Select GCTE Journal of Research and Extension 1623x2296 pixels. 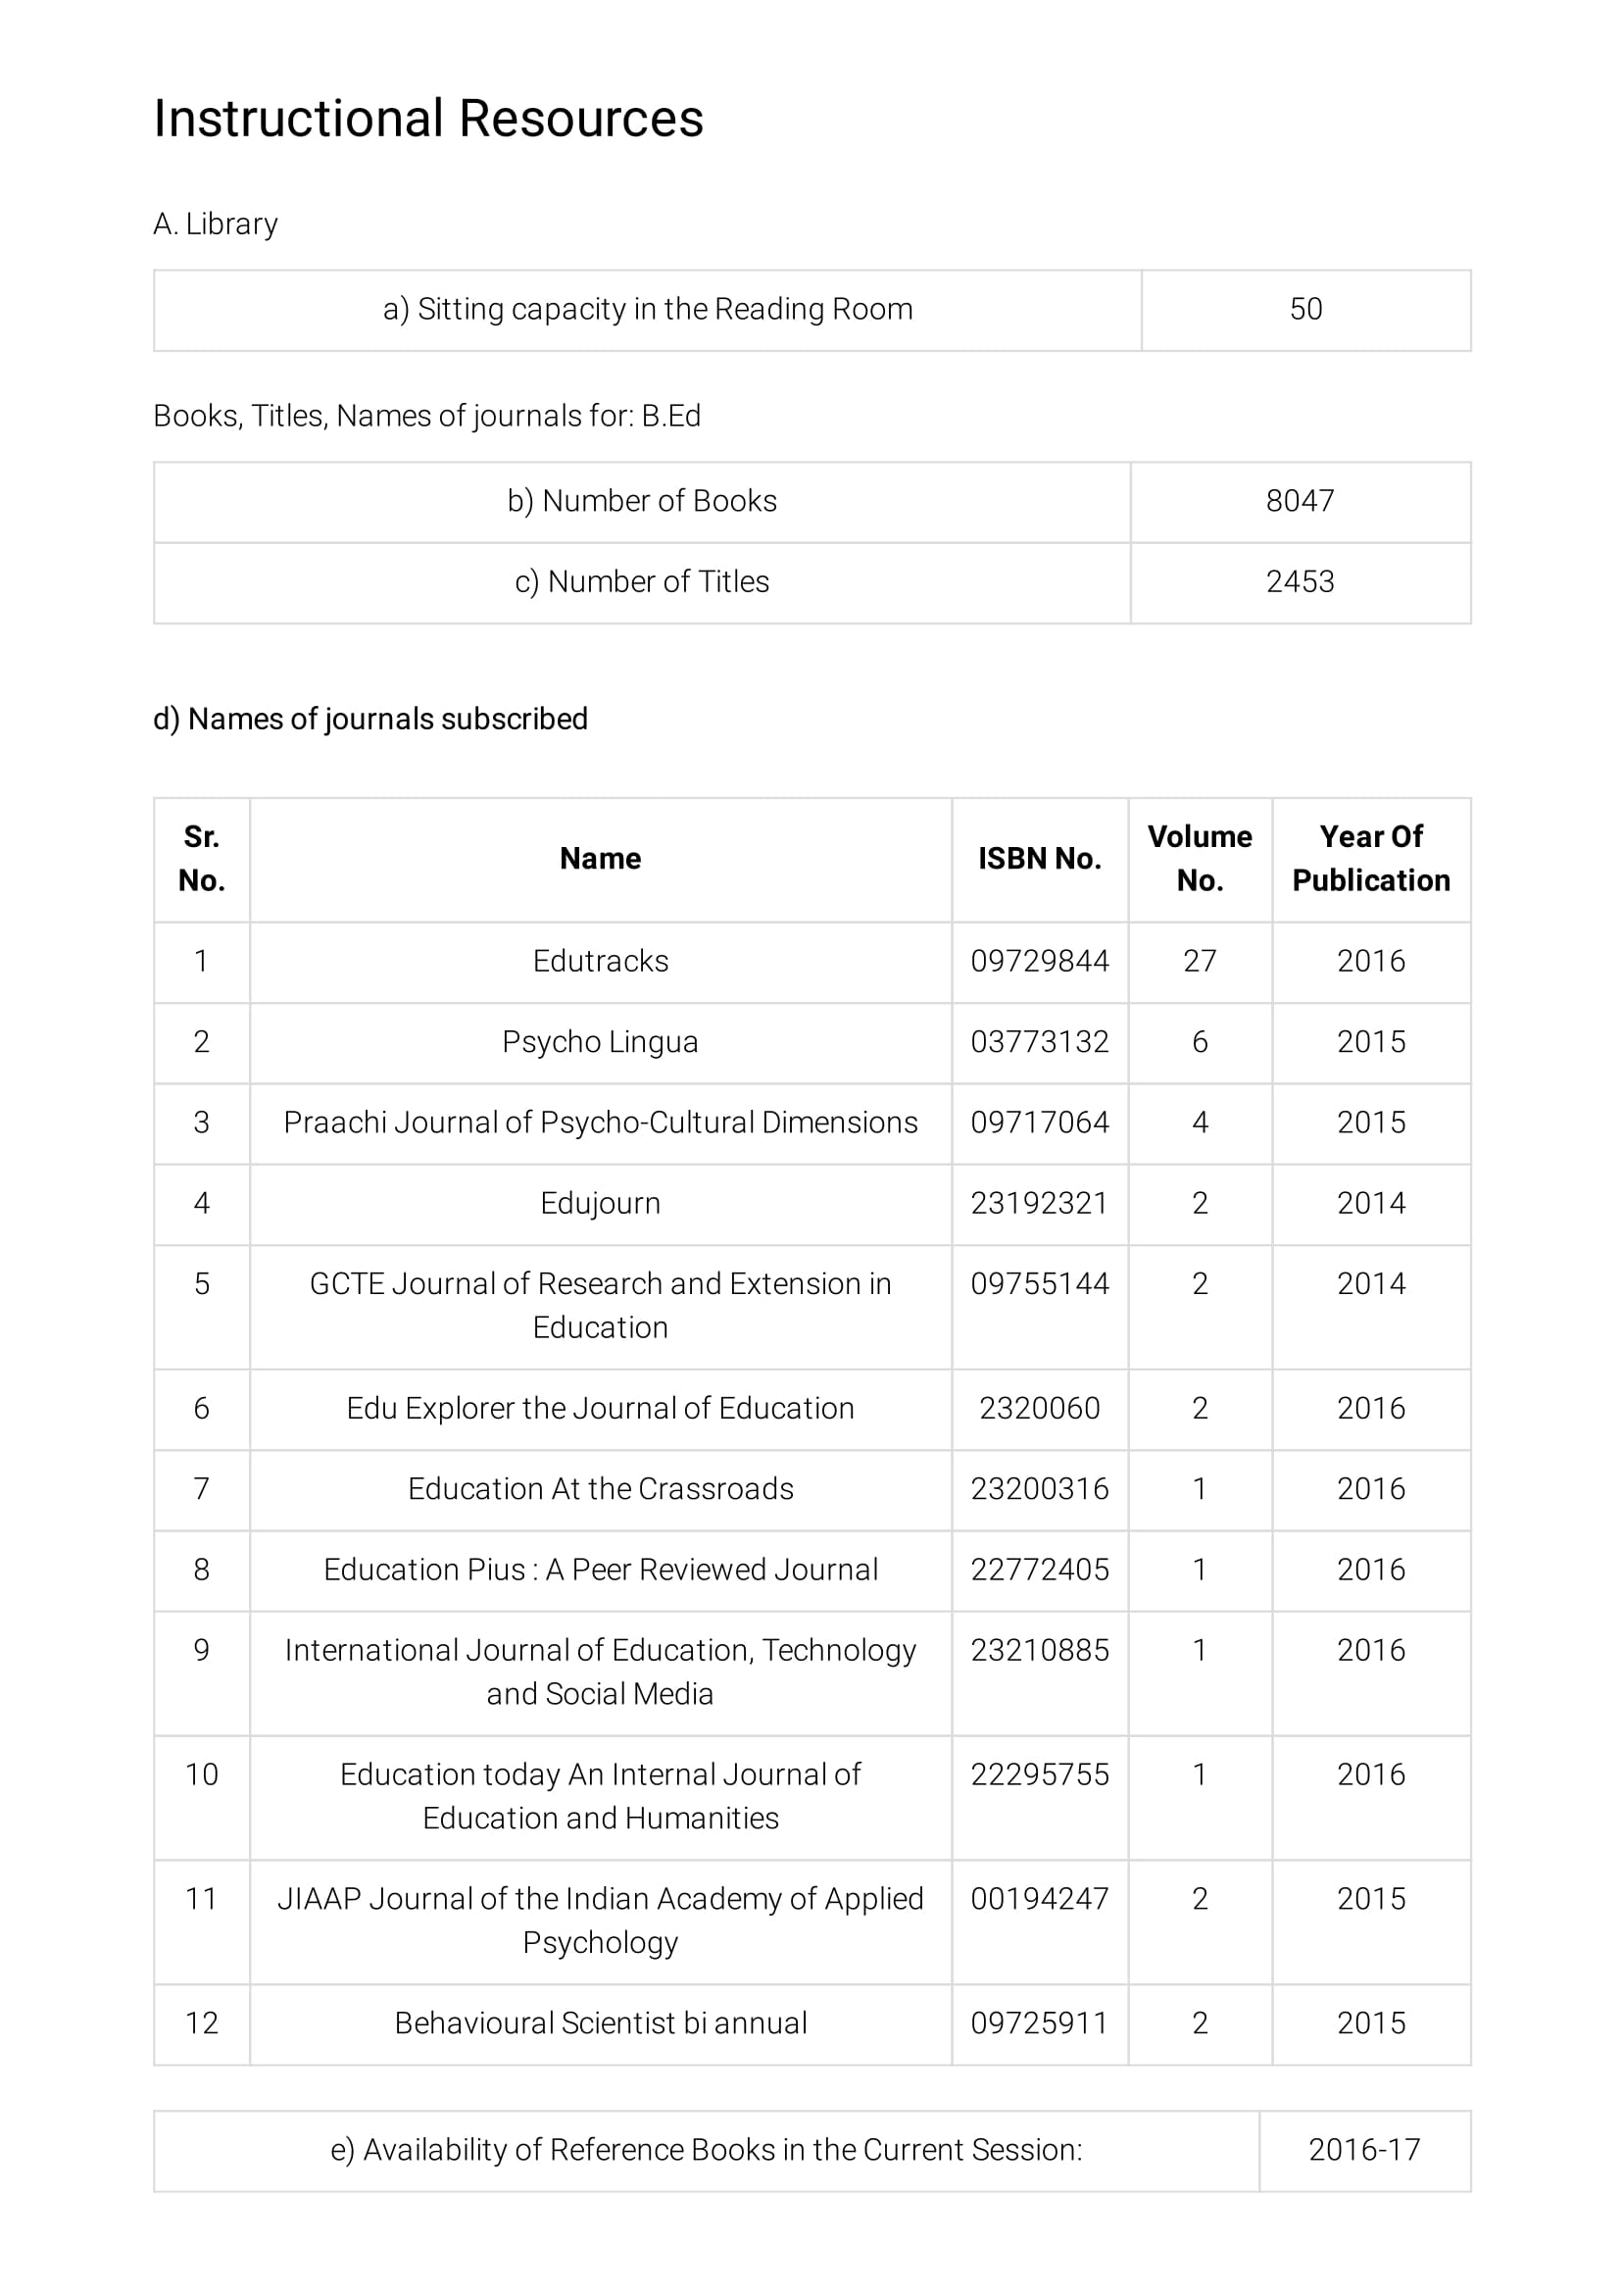tap(600, 1306)
